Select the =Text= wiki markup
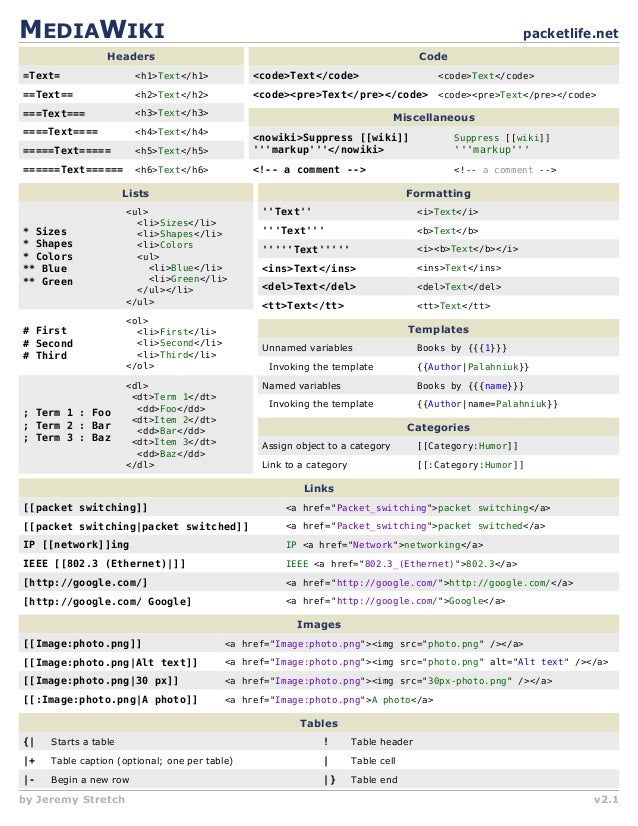This screenshot has height=826, width=638. [x=42, y=75]
